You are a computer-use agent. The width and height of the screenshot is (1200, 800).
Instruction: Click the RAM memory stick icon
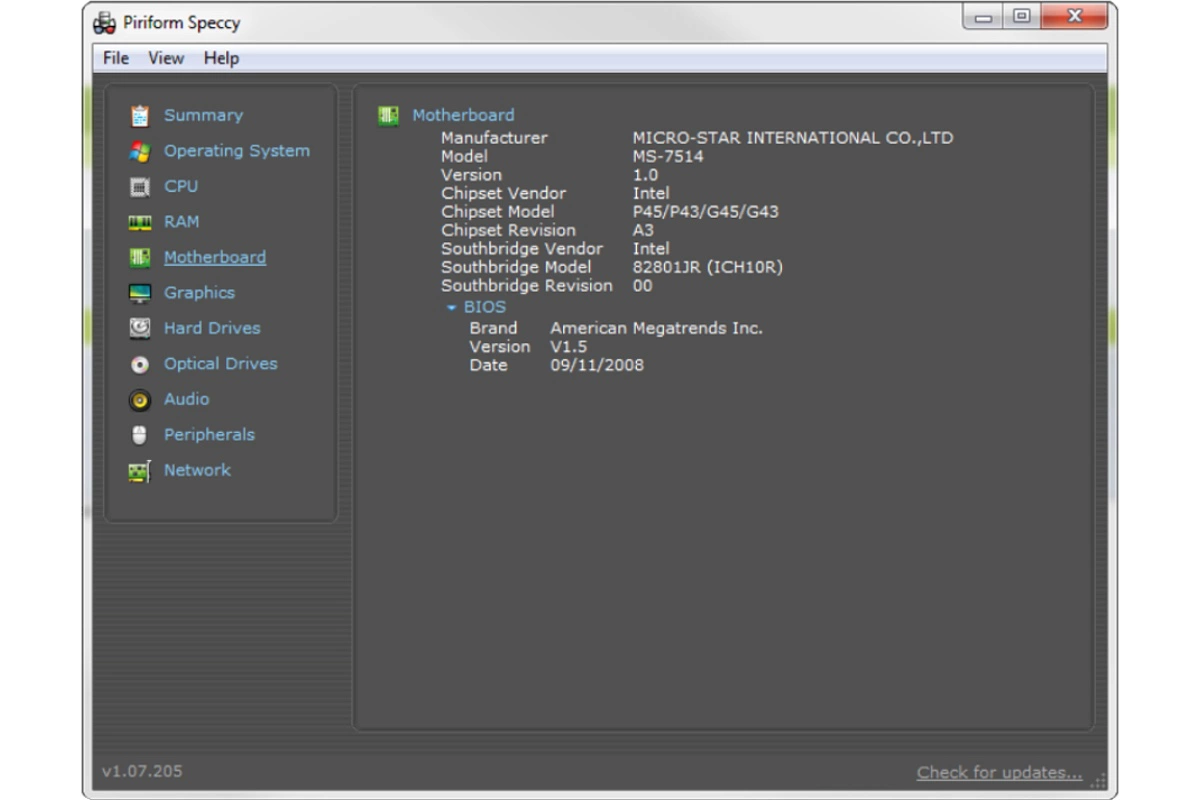(140, 222)
